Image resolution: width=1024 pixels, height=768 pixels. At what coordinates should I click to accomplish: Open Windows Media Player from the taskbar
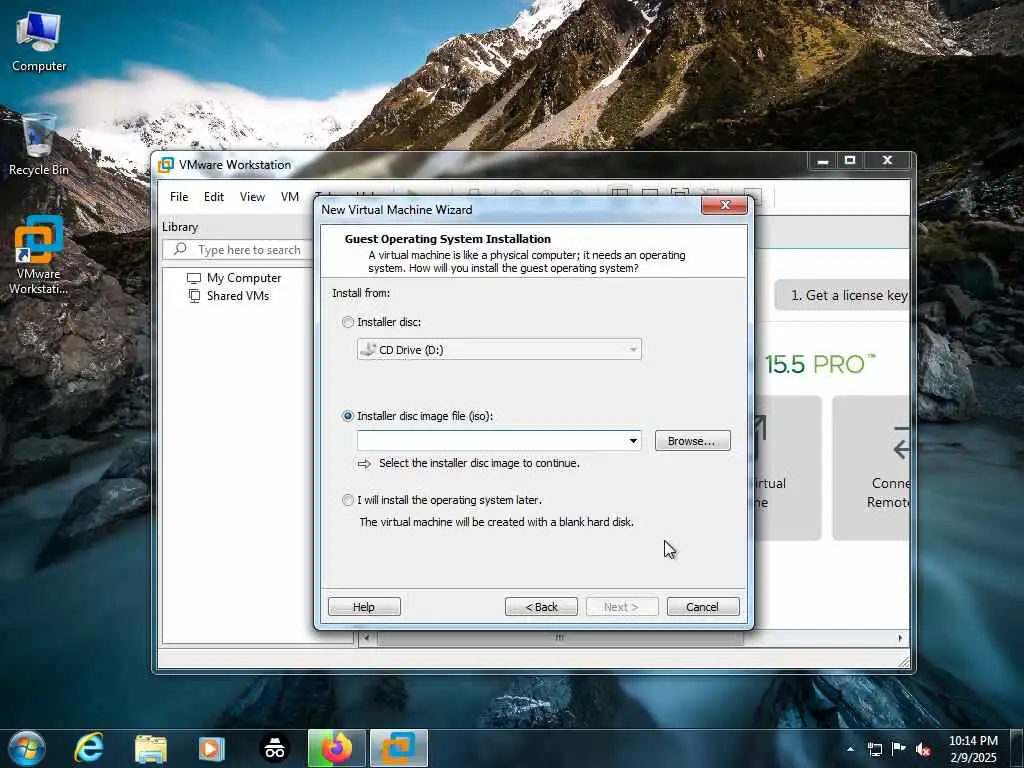212,748
